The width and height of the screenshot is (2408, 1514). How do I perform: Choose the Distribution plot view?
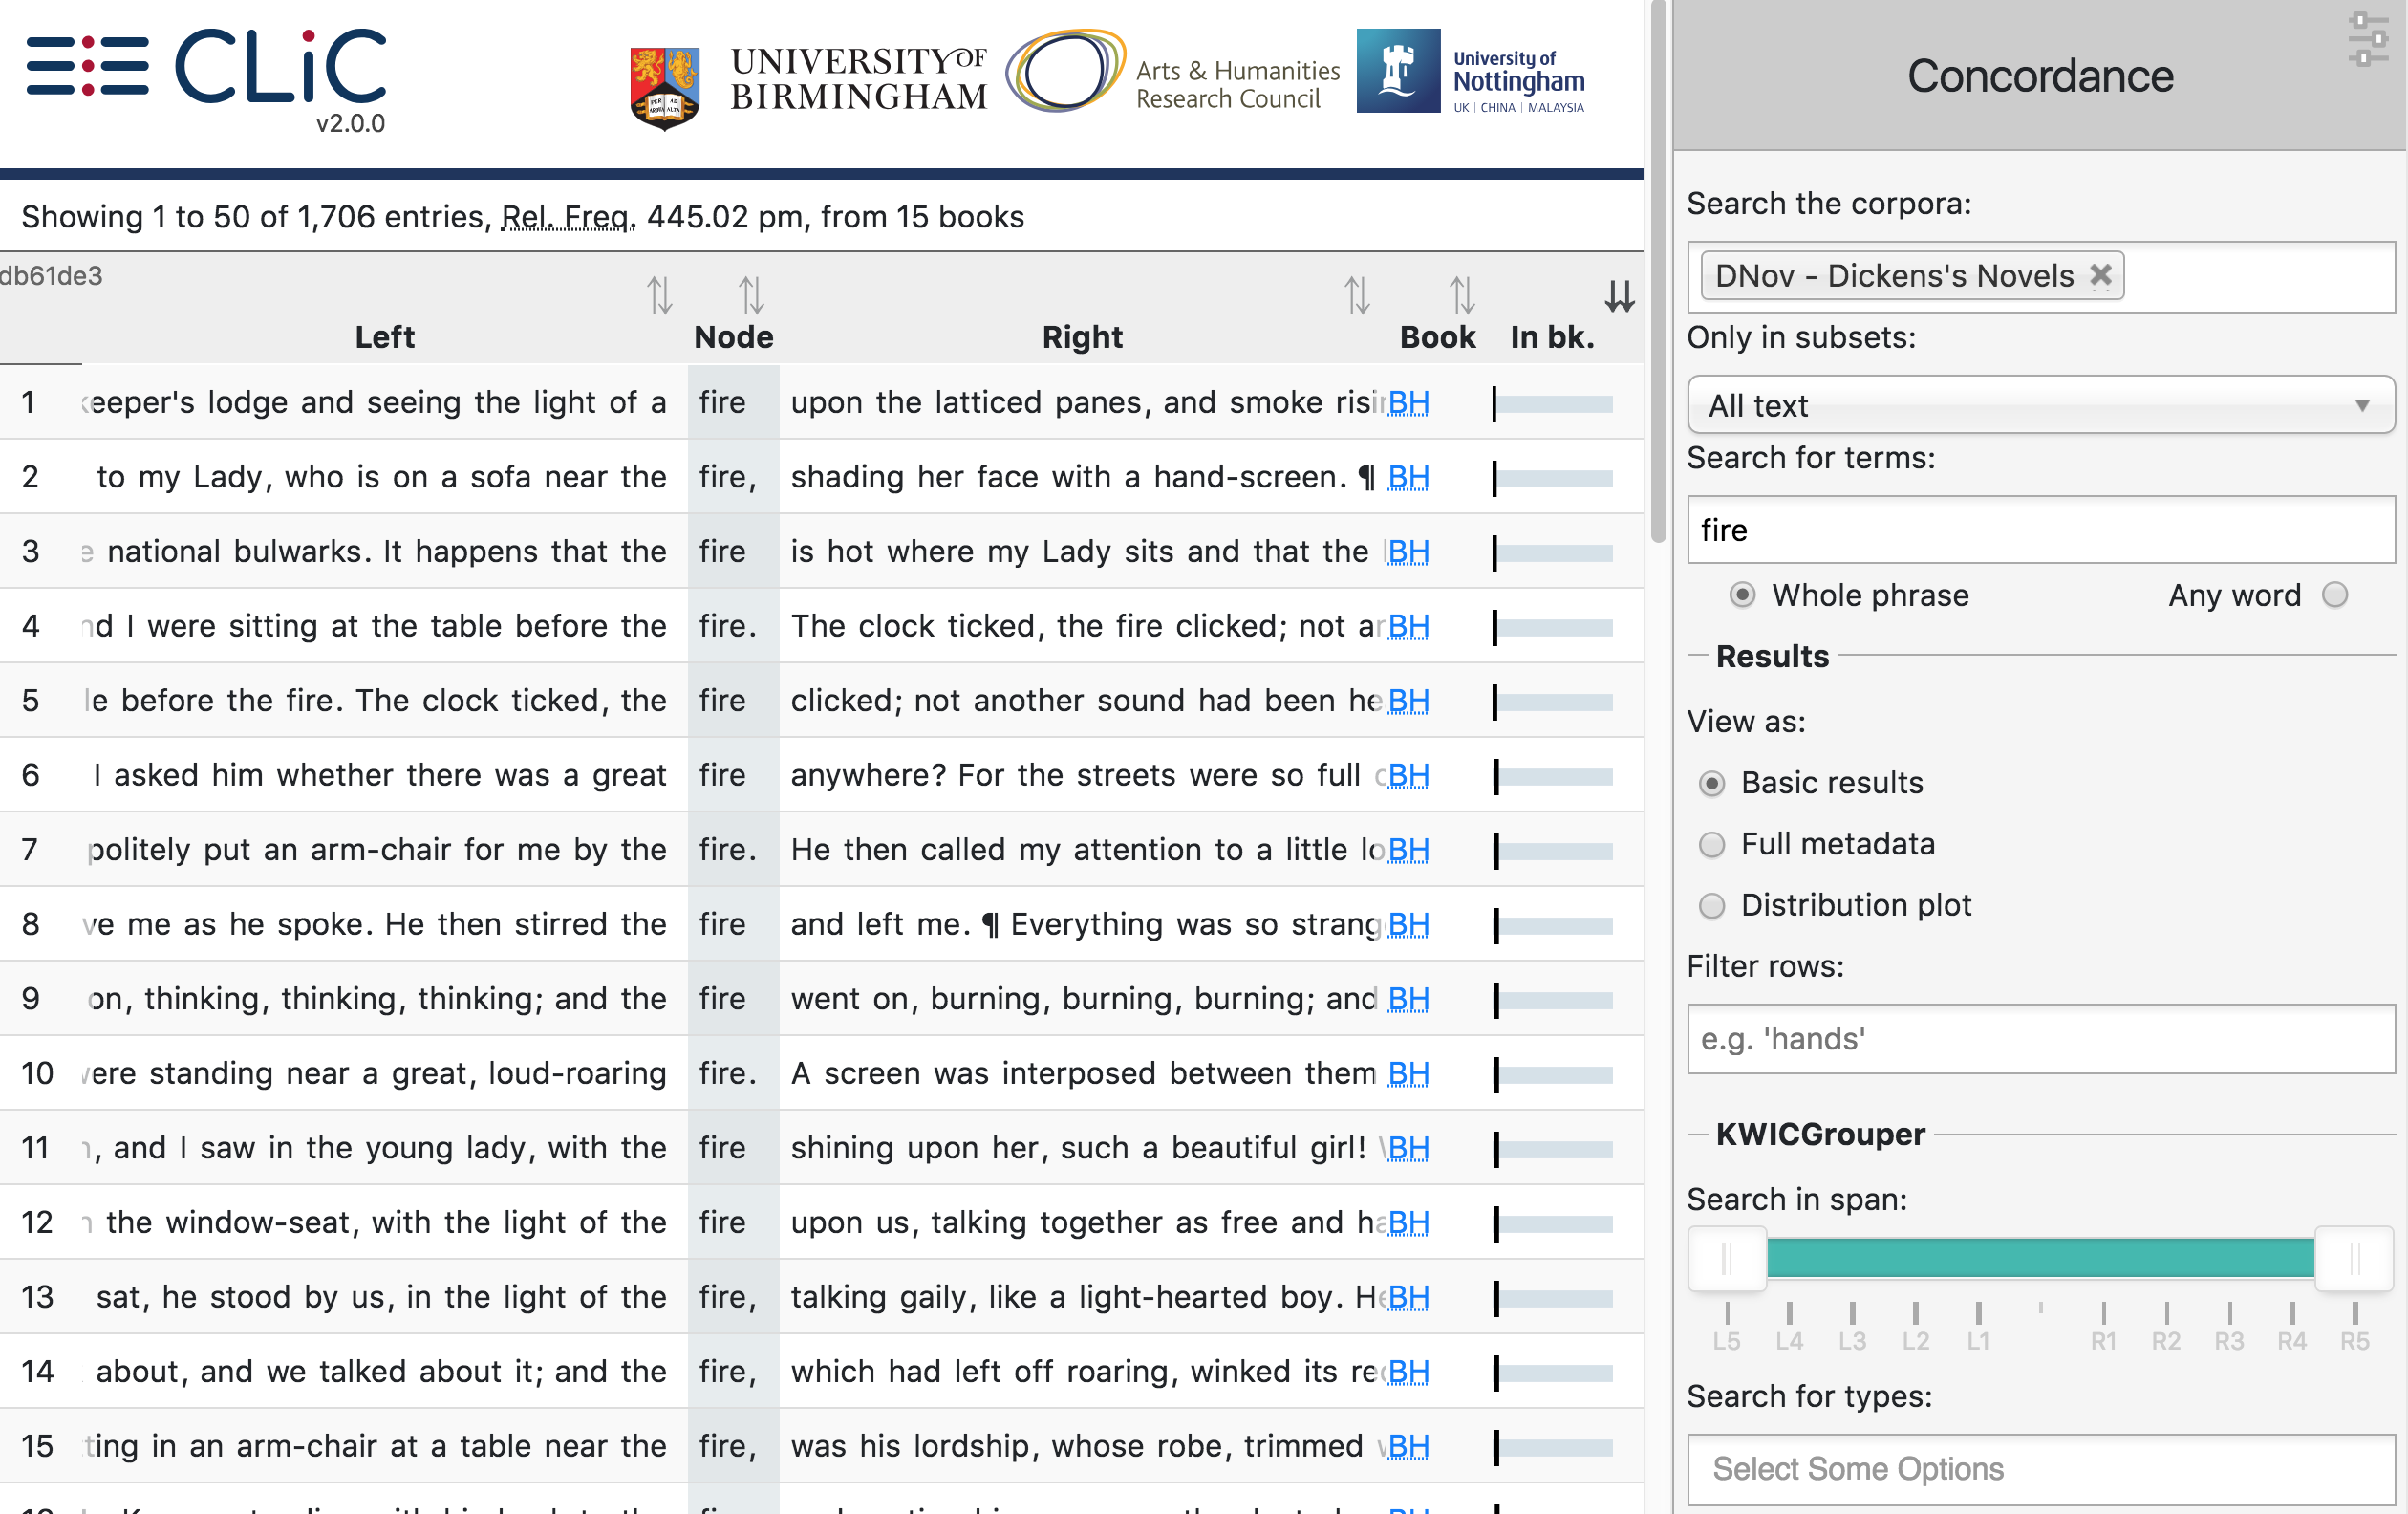pos(1712,906)
